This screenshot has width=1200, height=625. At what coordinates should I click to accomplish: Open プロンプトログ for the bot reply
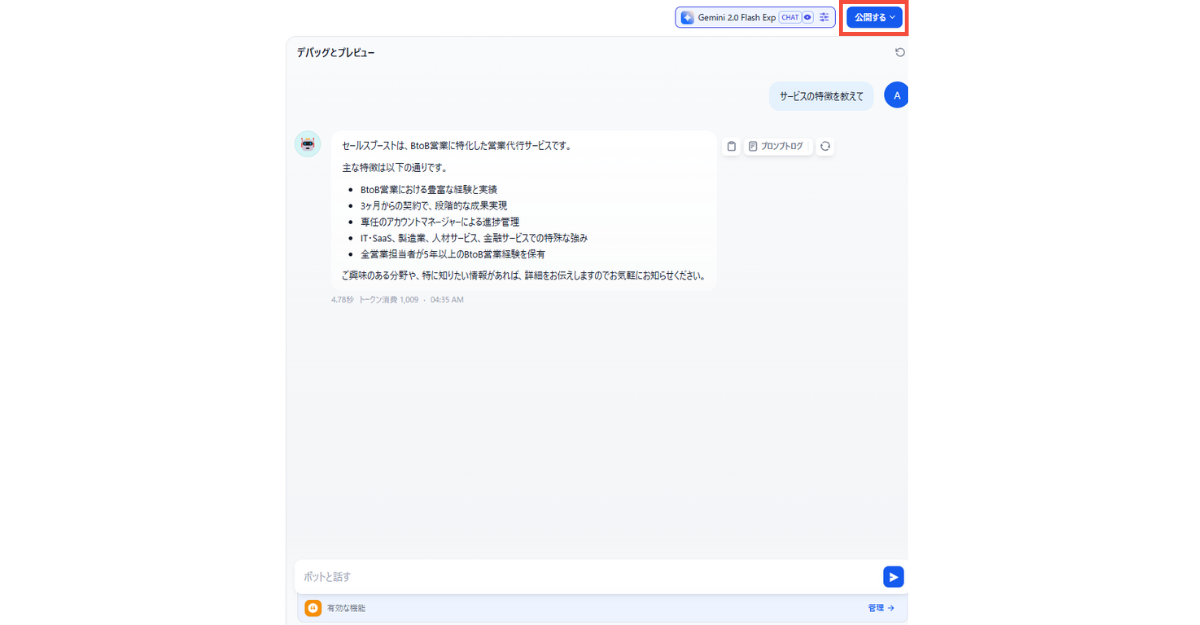pyautogui.click(x=777, y=146)
